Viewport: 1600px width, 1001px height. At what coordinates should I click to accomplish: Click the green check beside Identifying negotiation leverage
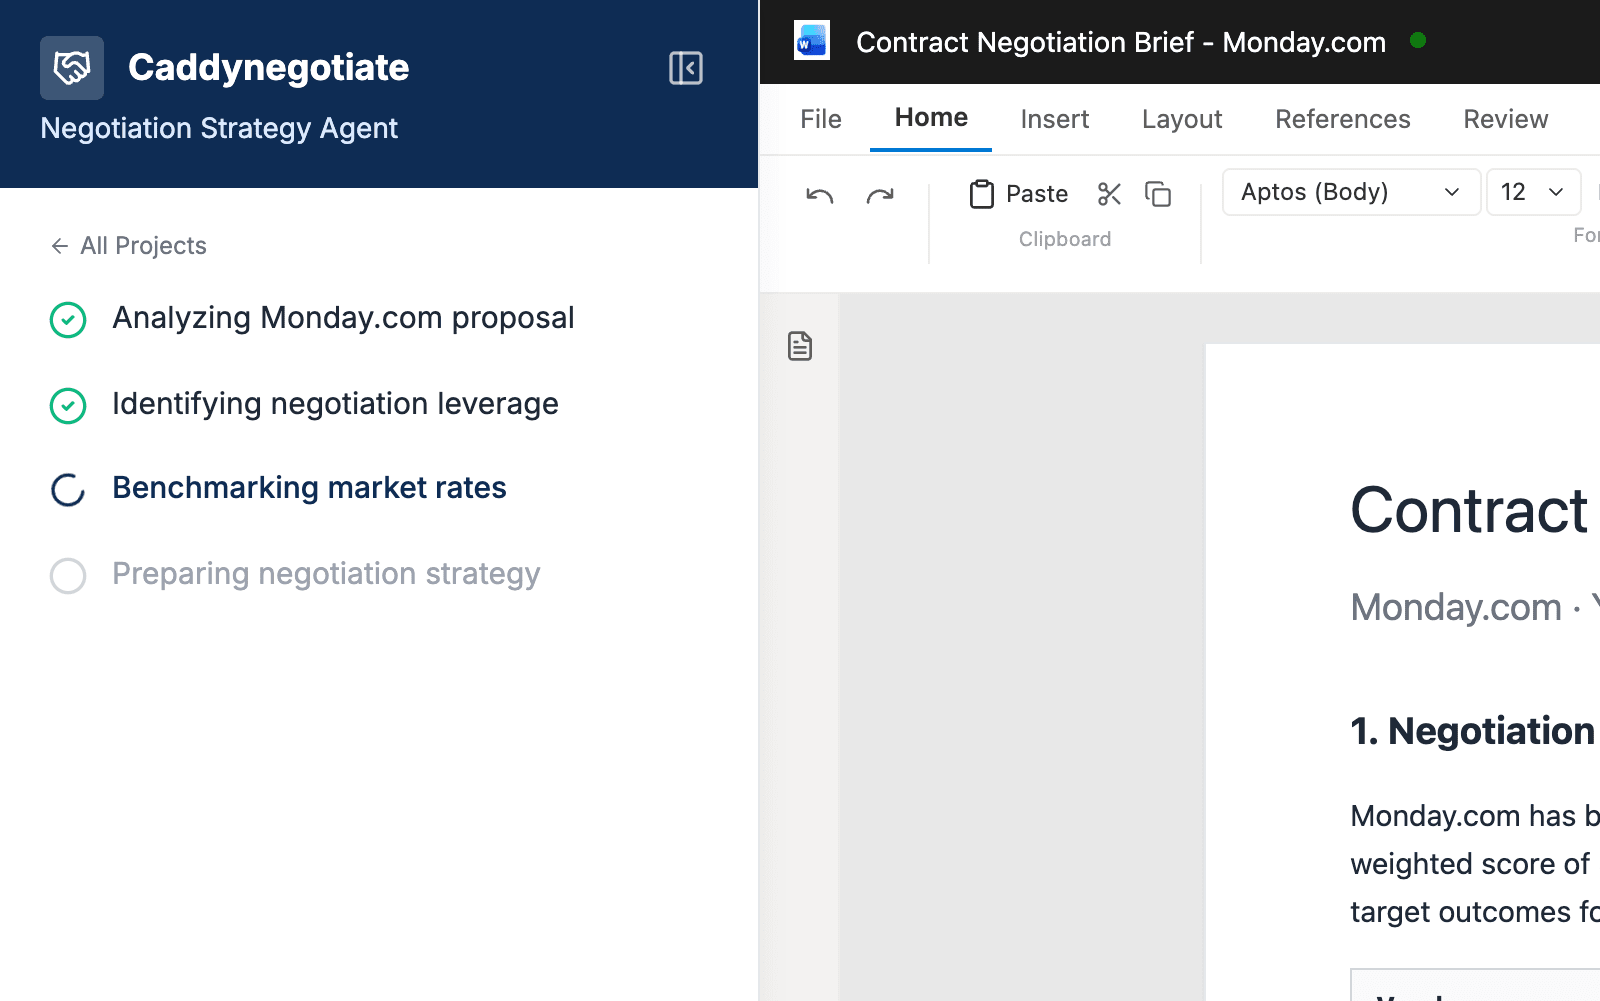68,406
